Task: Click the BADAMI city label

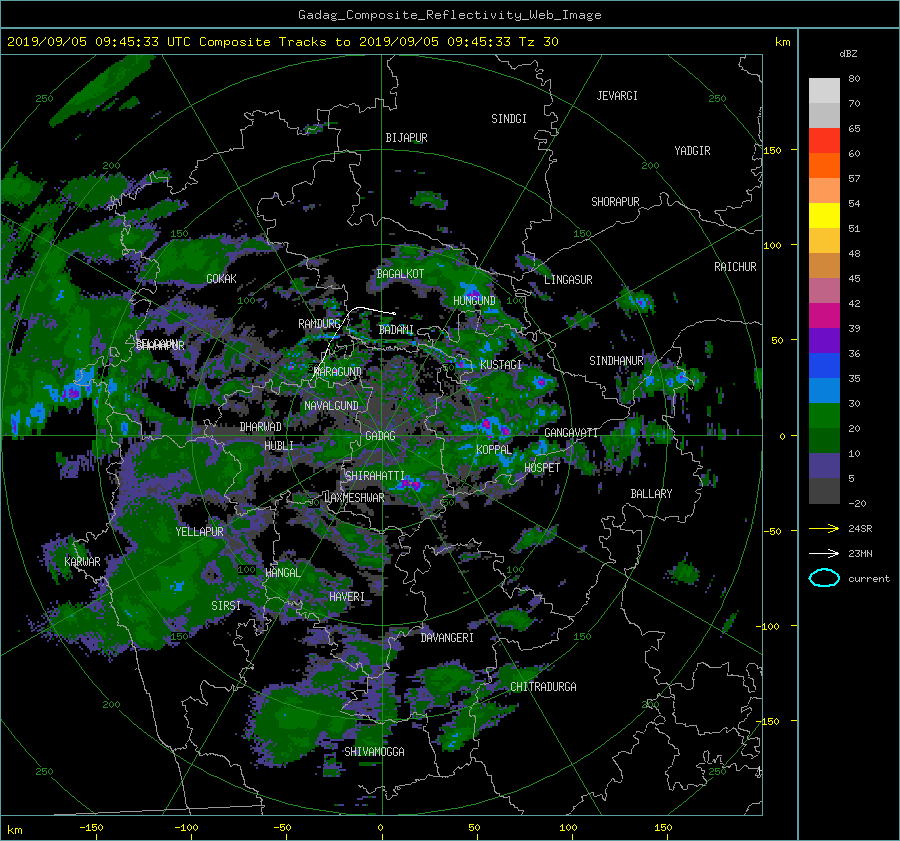Action: [x=396, y=330]
